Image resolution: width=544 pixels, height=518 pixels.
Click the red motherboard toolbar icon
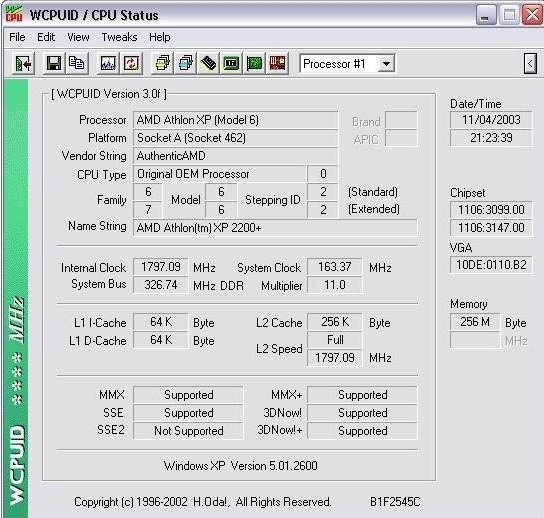pyautogui.click(x=277, y=63)
